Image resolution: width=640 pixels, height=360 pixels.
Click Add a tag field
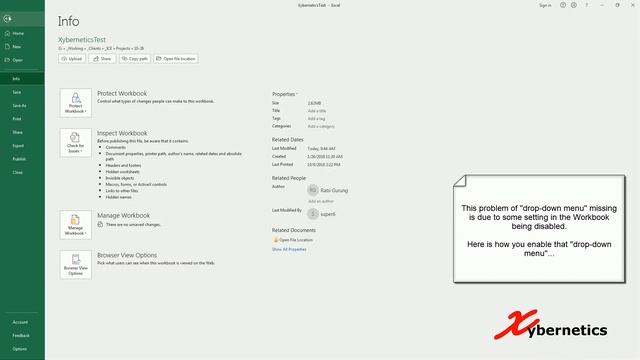(316, 119)
